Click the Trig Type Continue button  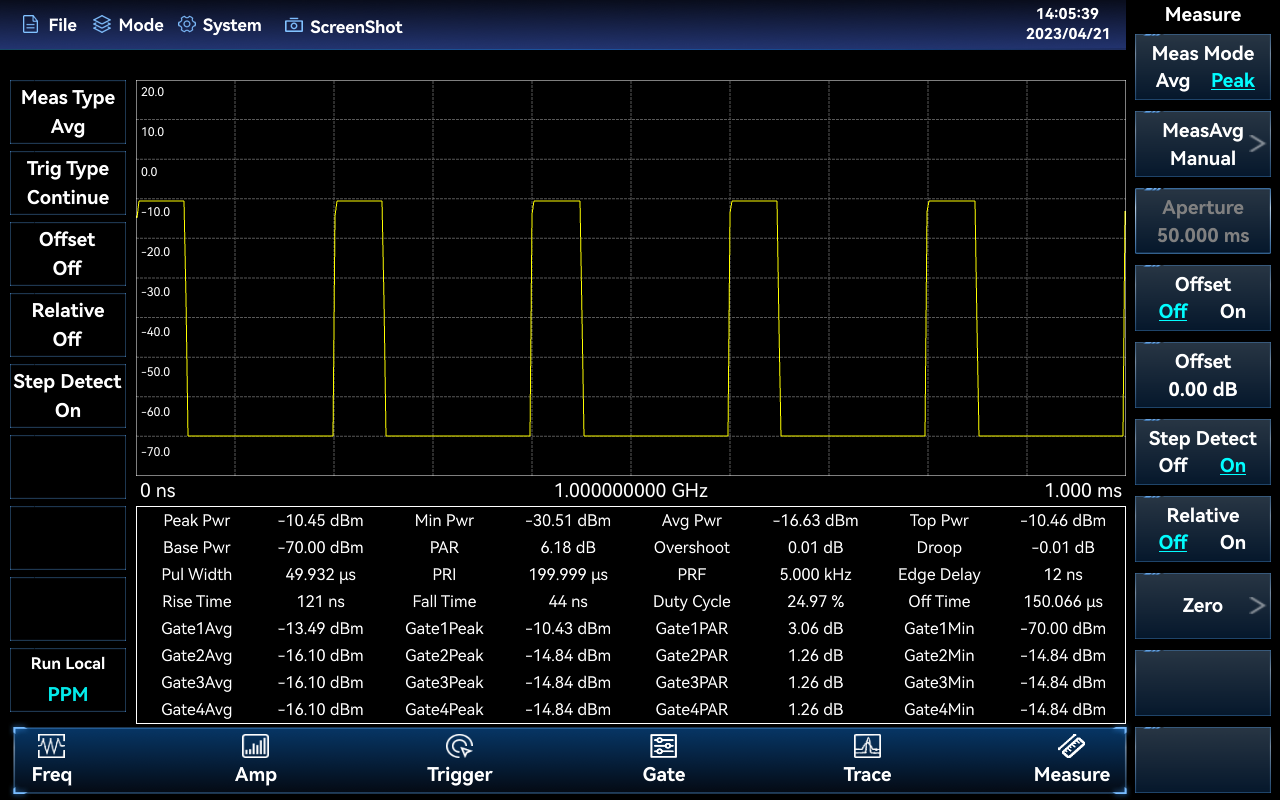68,183
